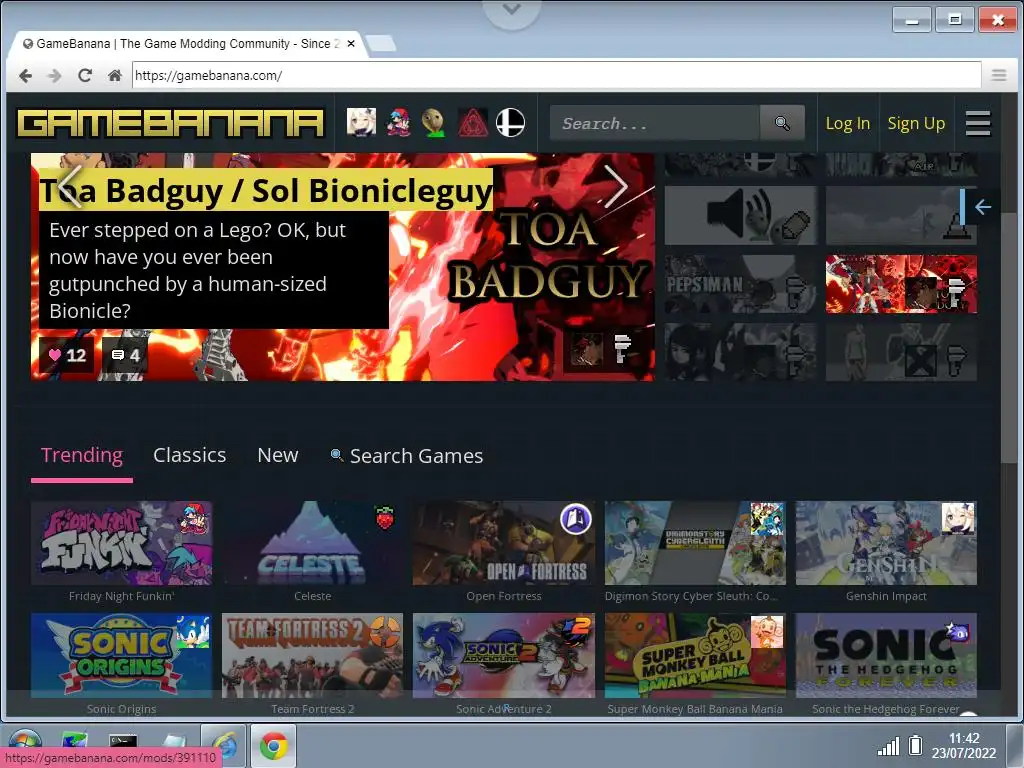Open the Genshin Impact game icon in header
This screenshot has height=768, width=1024.
[361, 122]
